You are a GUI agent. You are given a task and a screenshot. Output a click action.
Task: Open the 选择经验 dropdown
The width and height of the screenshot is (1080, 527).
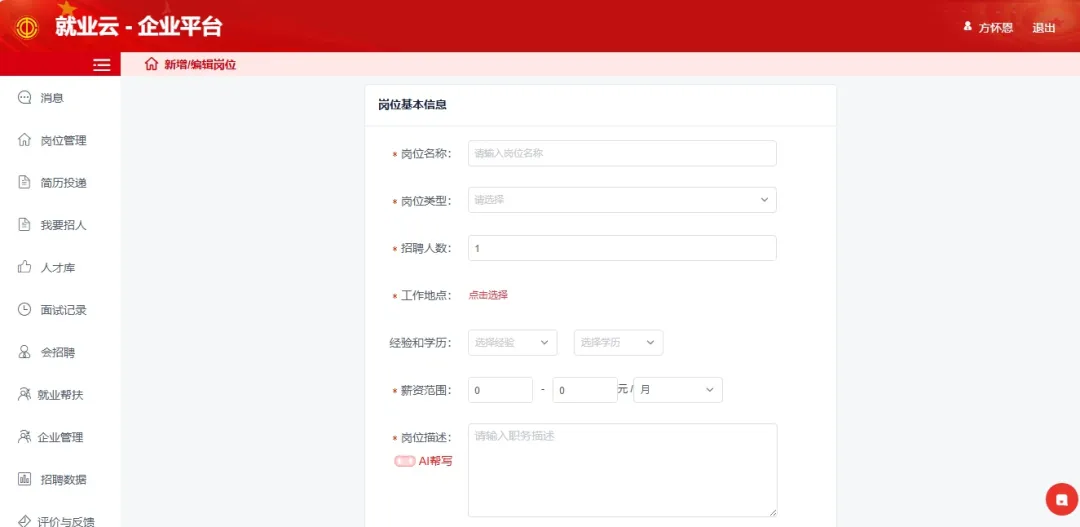[x=512, y=342]
